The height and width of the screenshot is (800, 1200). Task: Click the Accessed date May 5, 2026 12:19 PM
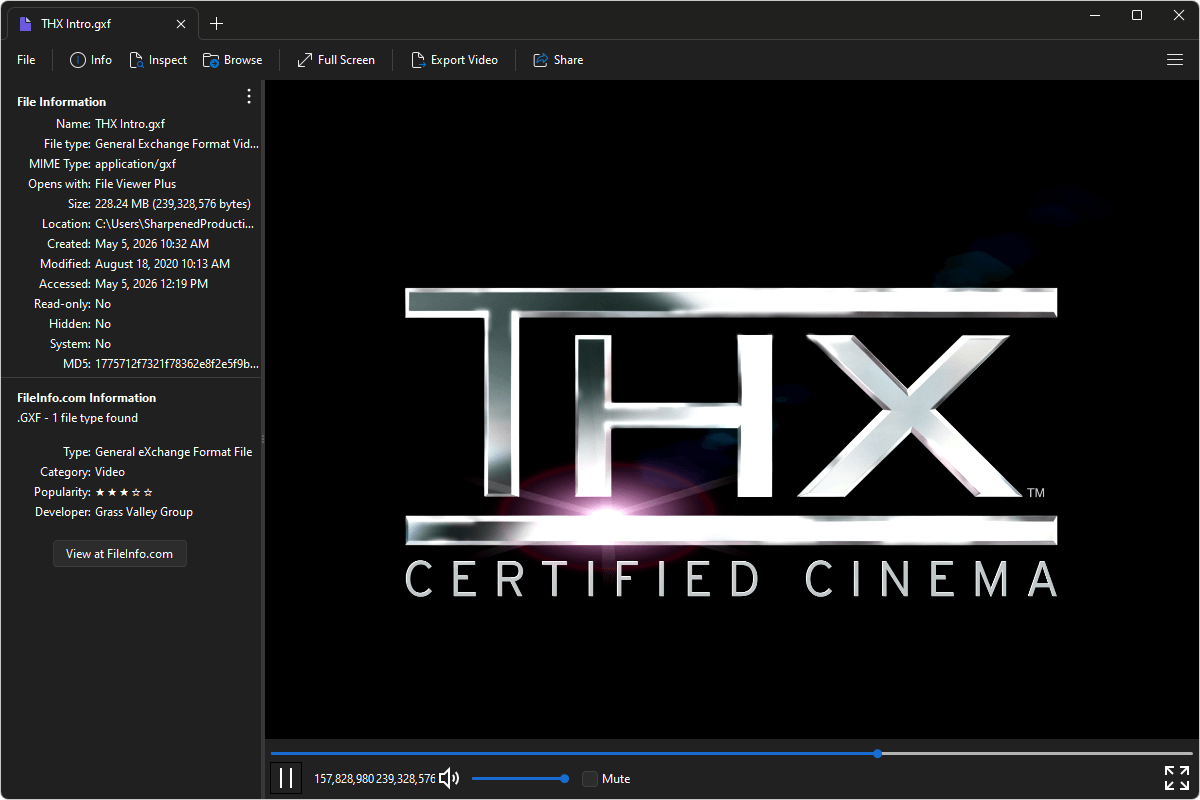152,284
